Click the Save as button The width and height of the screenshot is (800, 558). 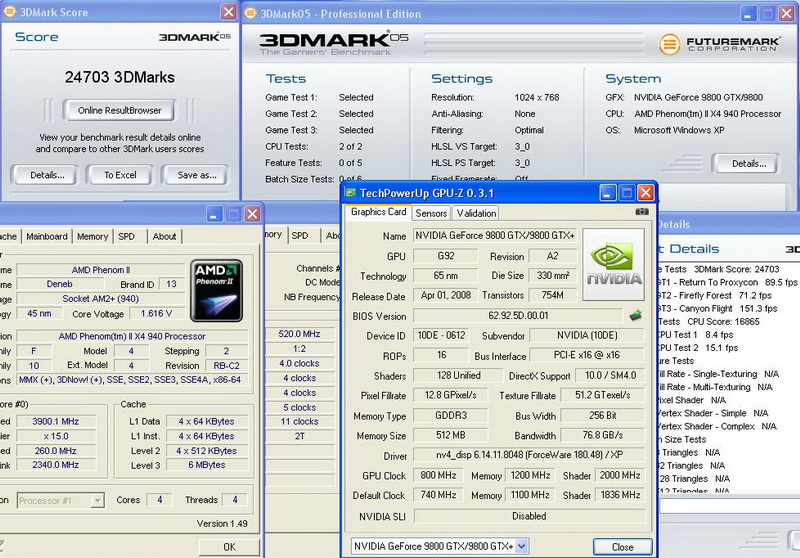coord(196,175)
